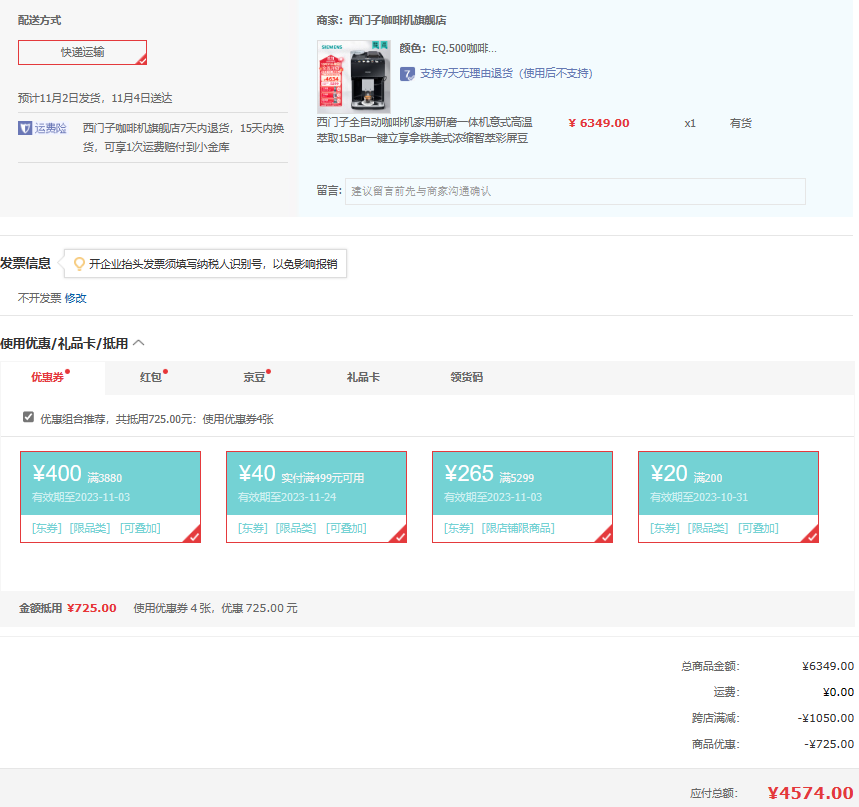This screenshot has height=807, width=859.
Task: Click the checkmark corner on ¥20 coupon
Action: [811, 535]
